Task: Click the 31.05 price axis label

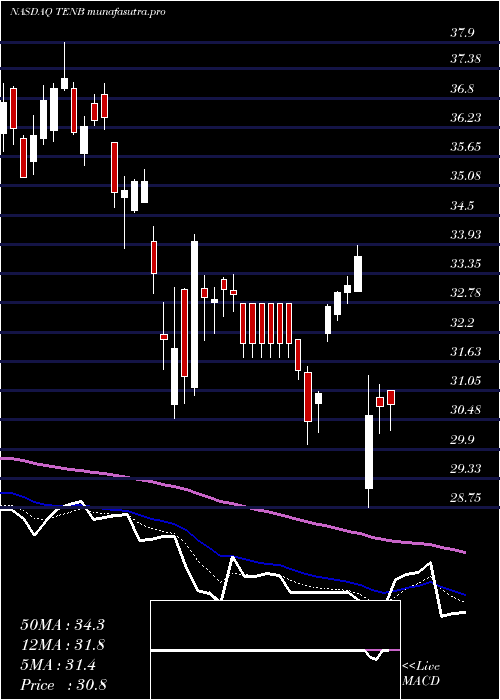Action: click(465, 381)
